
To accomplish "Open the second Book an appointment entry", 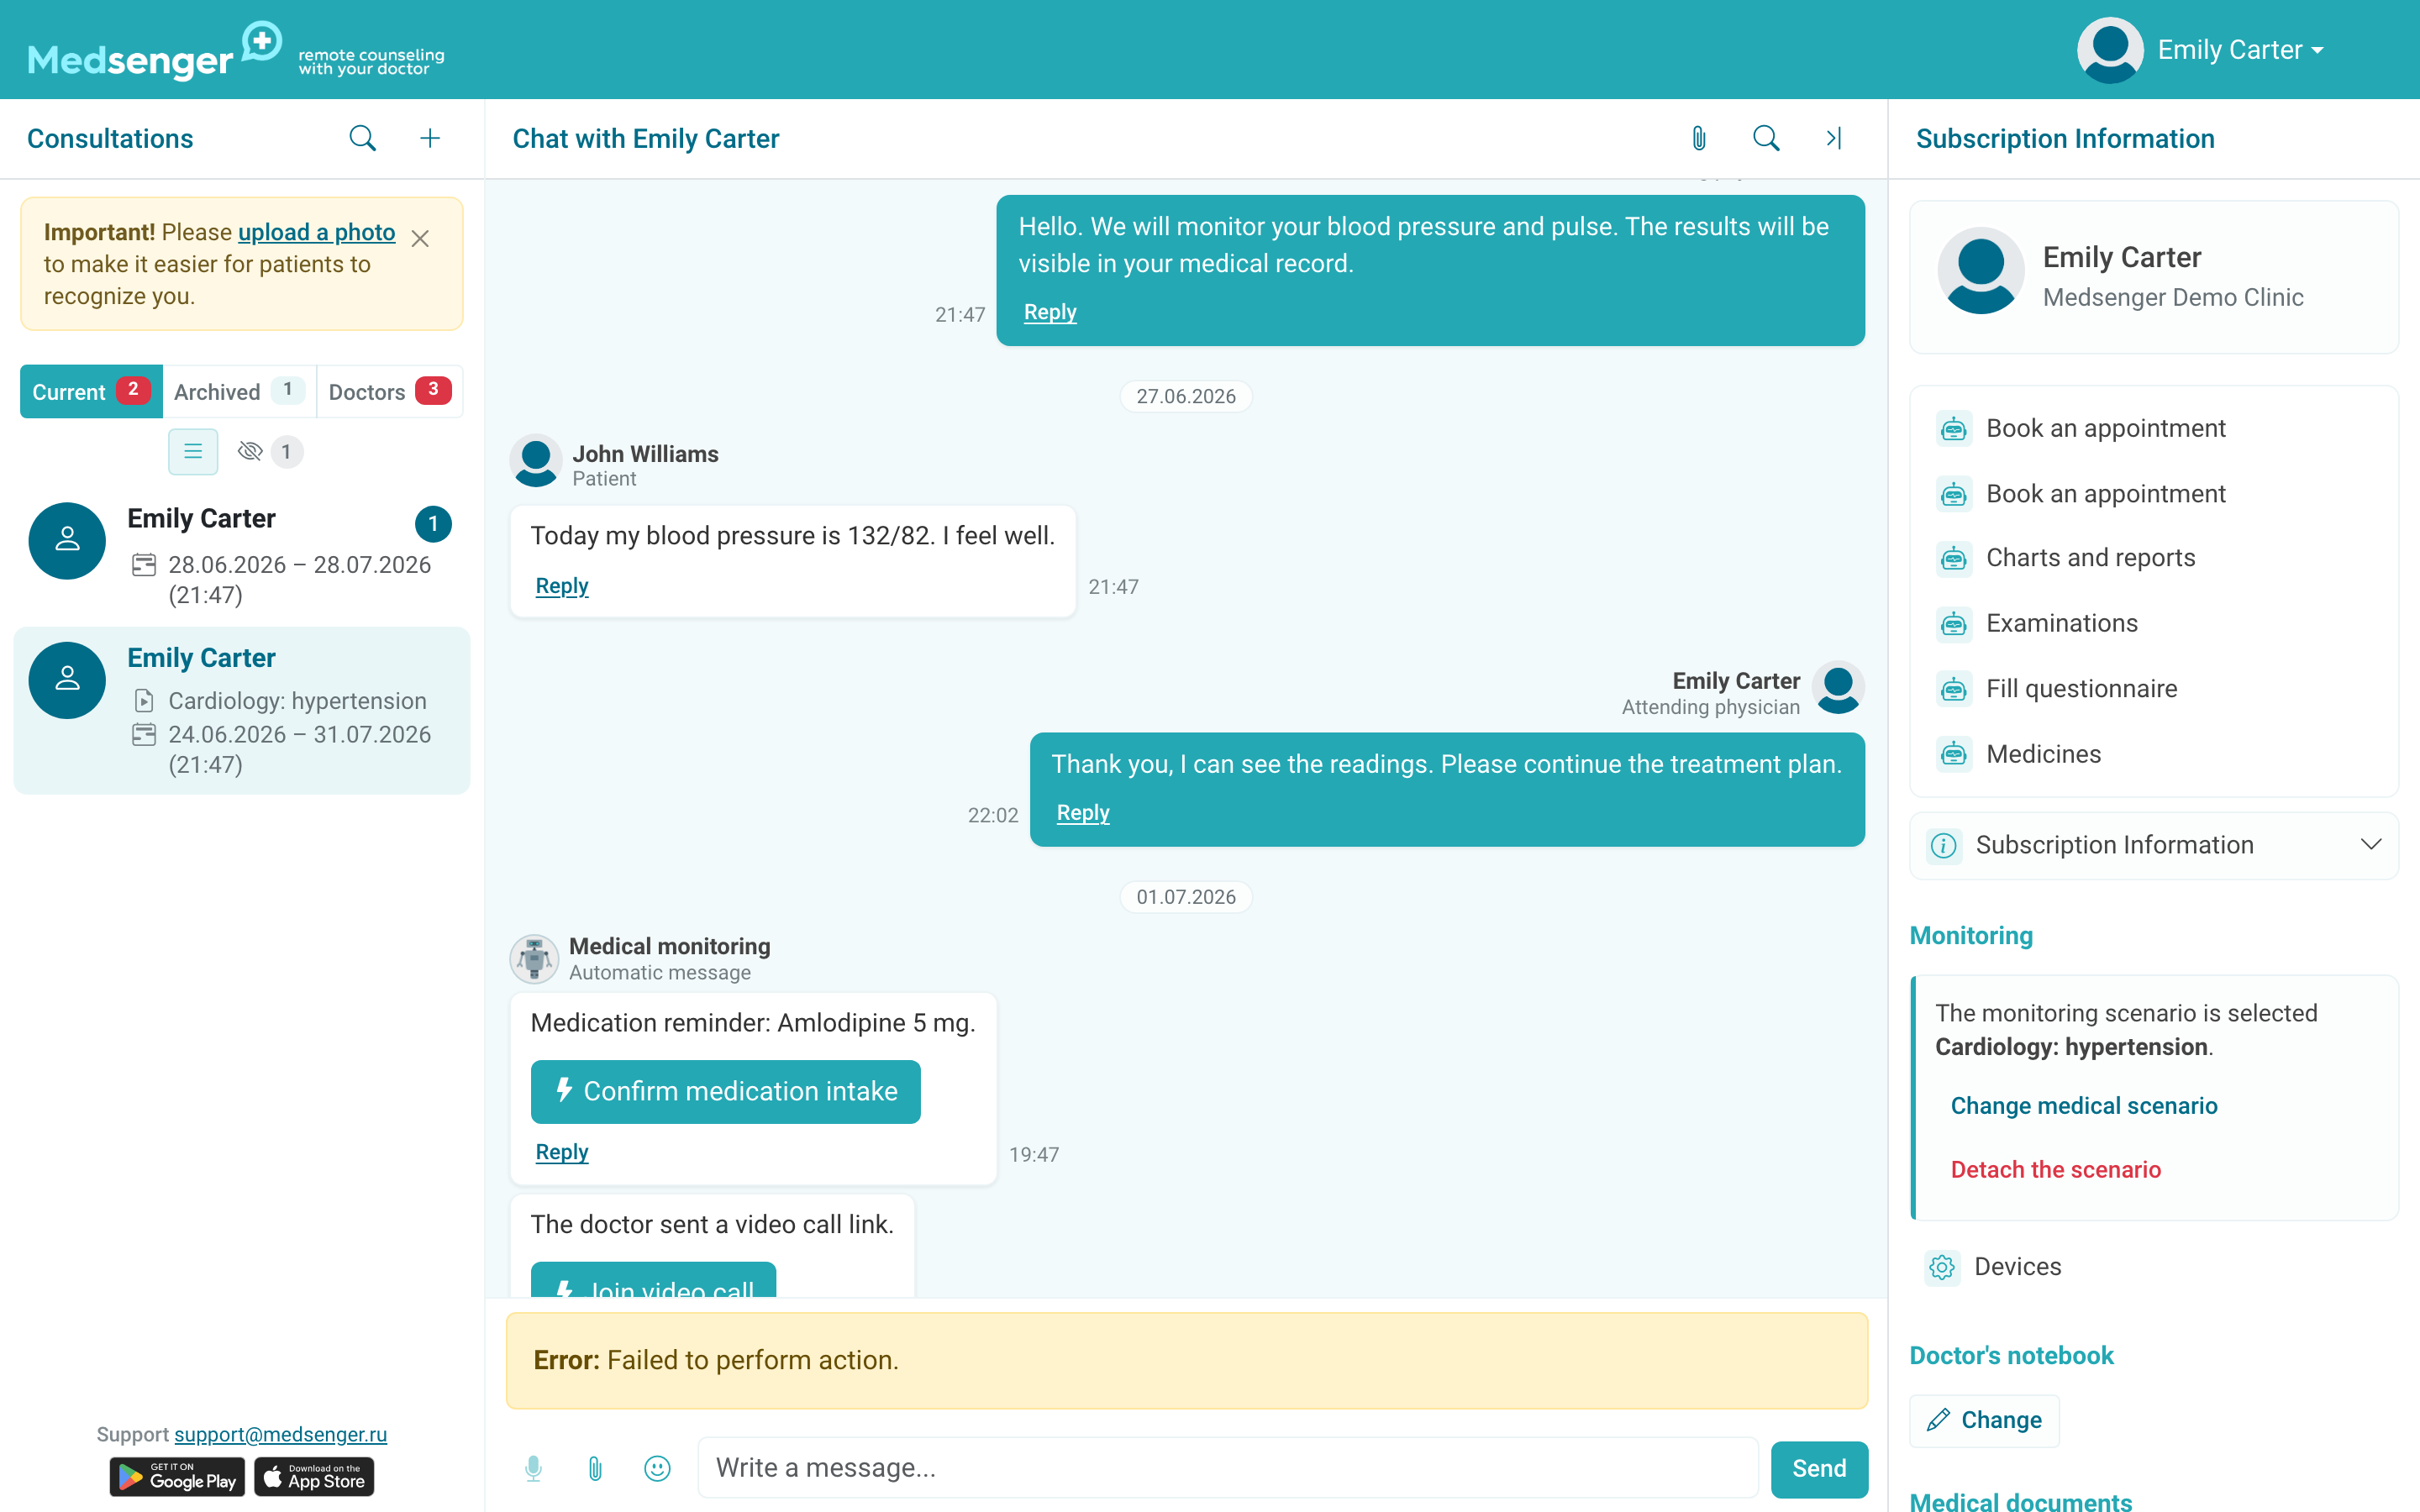I will [x=2105, y=494].
